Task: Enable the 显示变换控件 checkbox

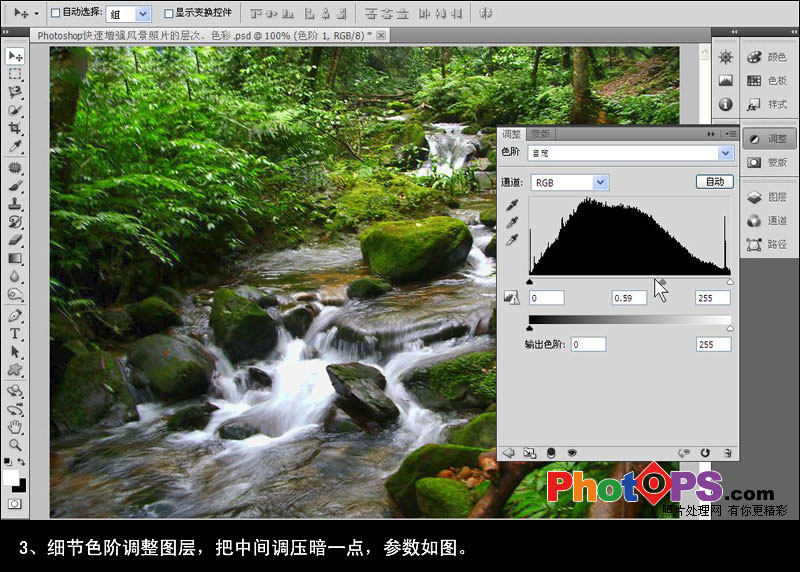Action: 168,13
